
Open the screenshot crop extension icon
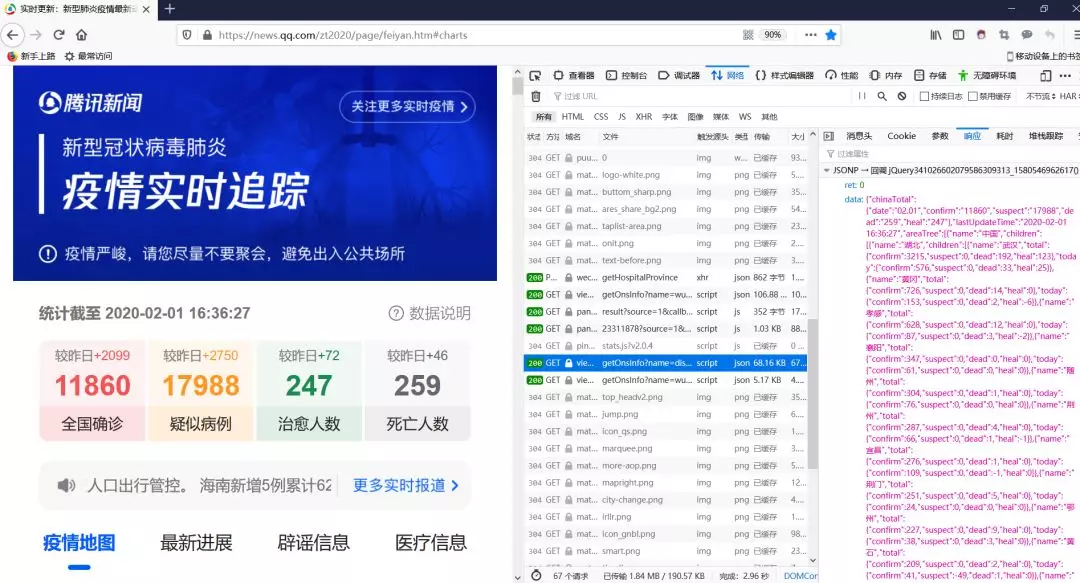(1004, 34)
